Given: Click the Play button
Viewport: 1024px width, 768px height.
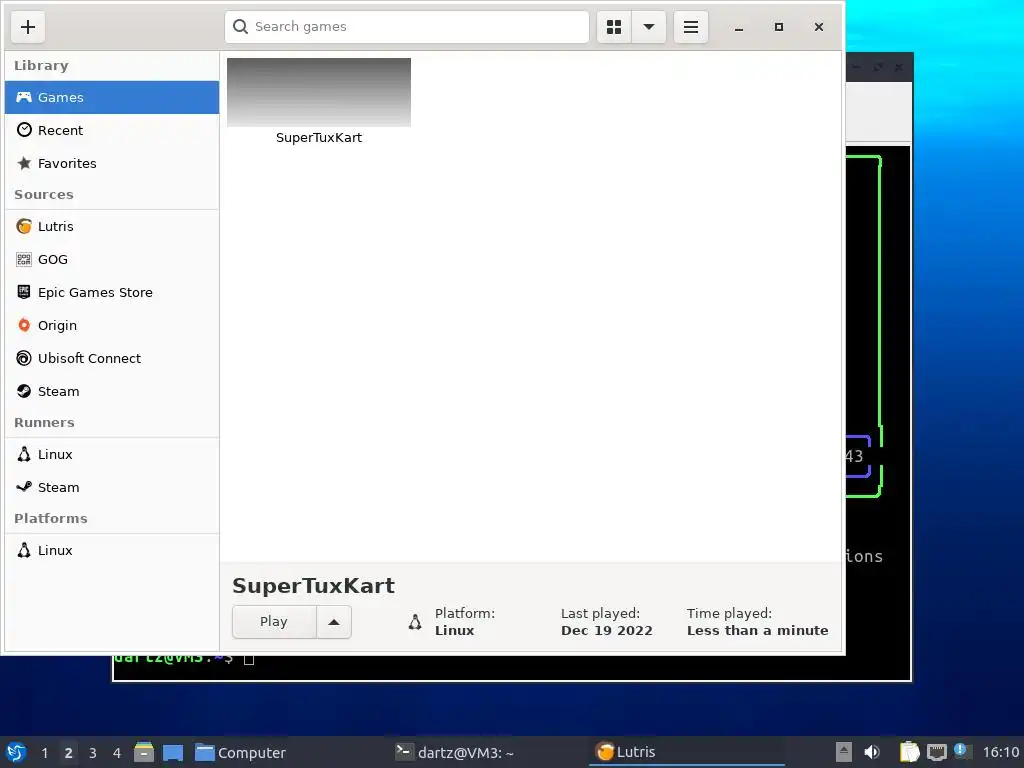Looking at the screenshot, I should 274,622.
